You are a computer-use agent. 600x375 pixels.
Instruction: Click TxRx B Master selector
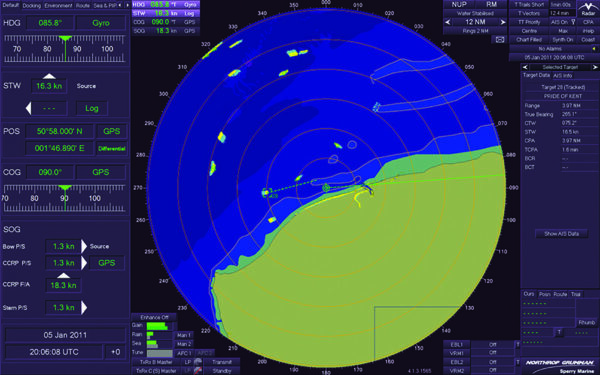156,362
